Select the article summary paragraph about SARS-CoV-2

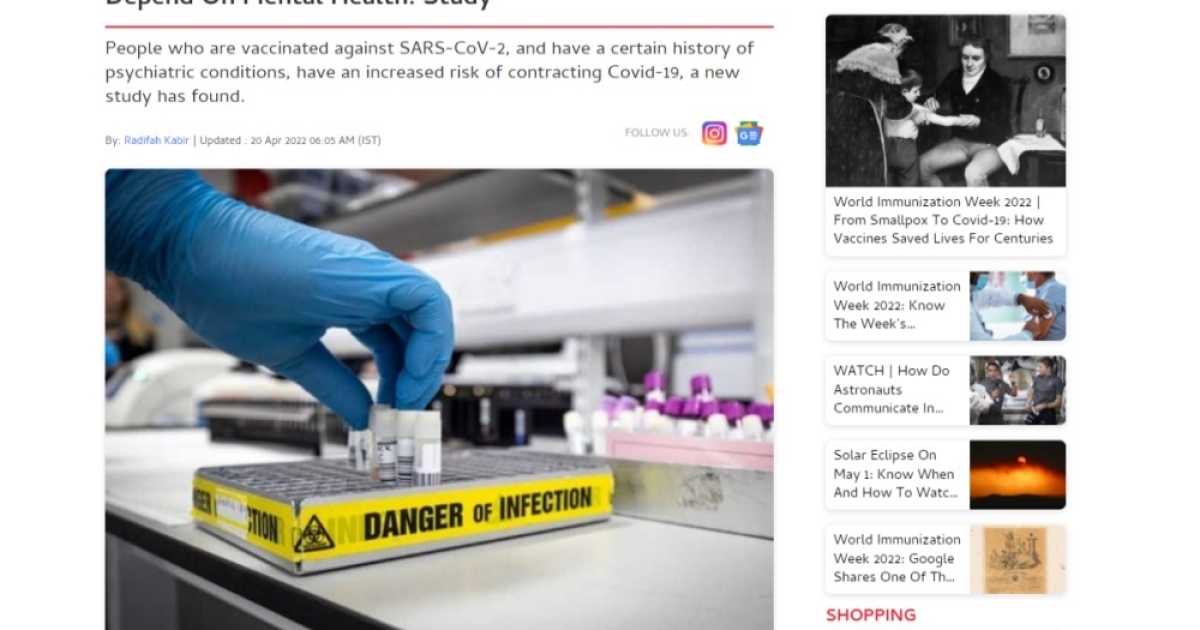coord(430,72)
